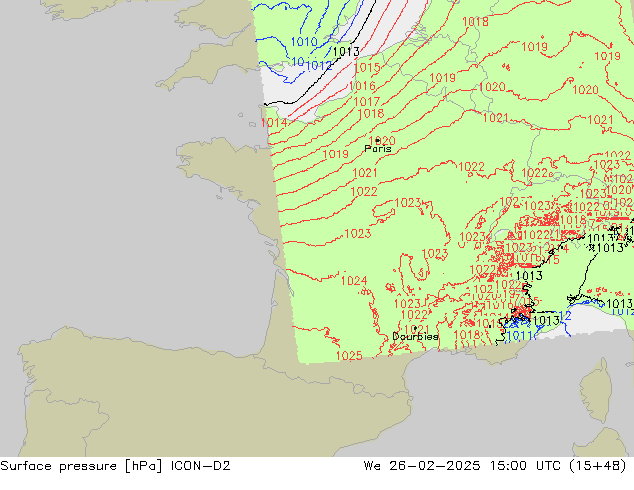
Task: Select the blue 1011 isobar label
Action: (520, 336)
